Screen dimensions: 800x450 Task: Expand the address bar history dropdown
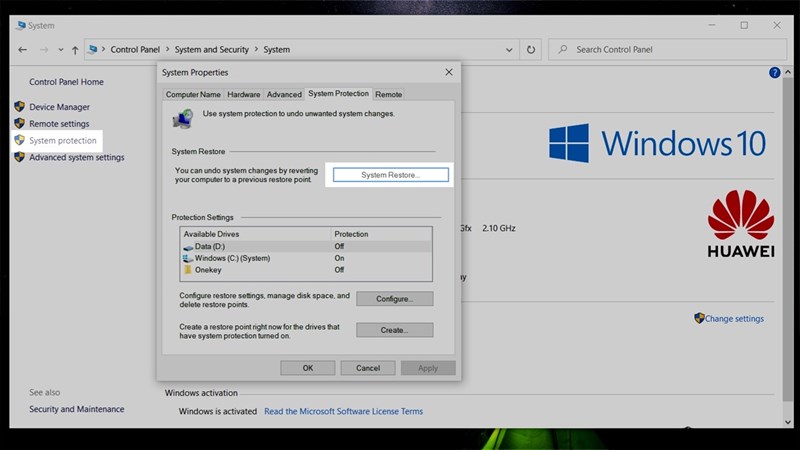(509, 50)
